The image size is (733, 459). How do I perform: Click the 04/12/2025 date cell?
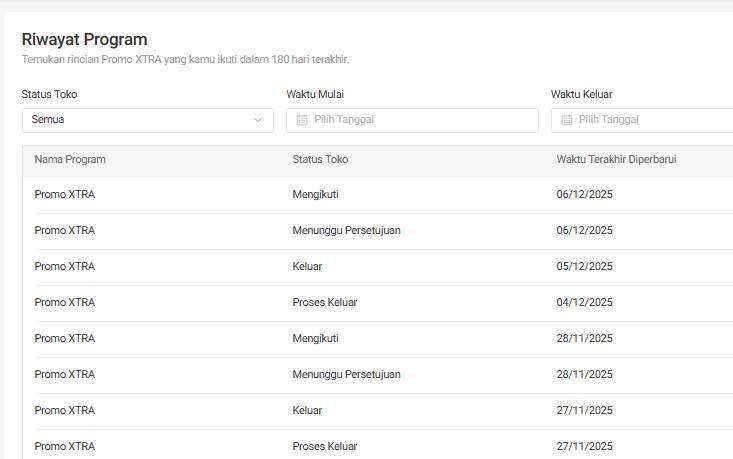(584, 302)
